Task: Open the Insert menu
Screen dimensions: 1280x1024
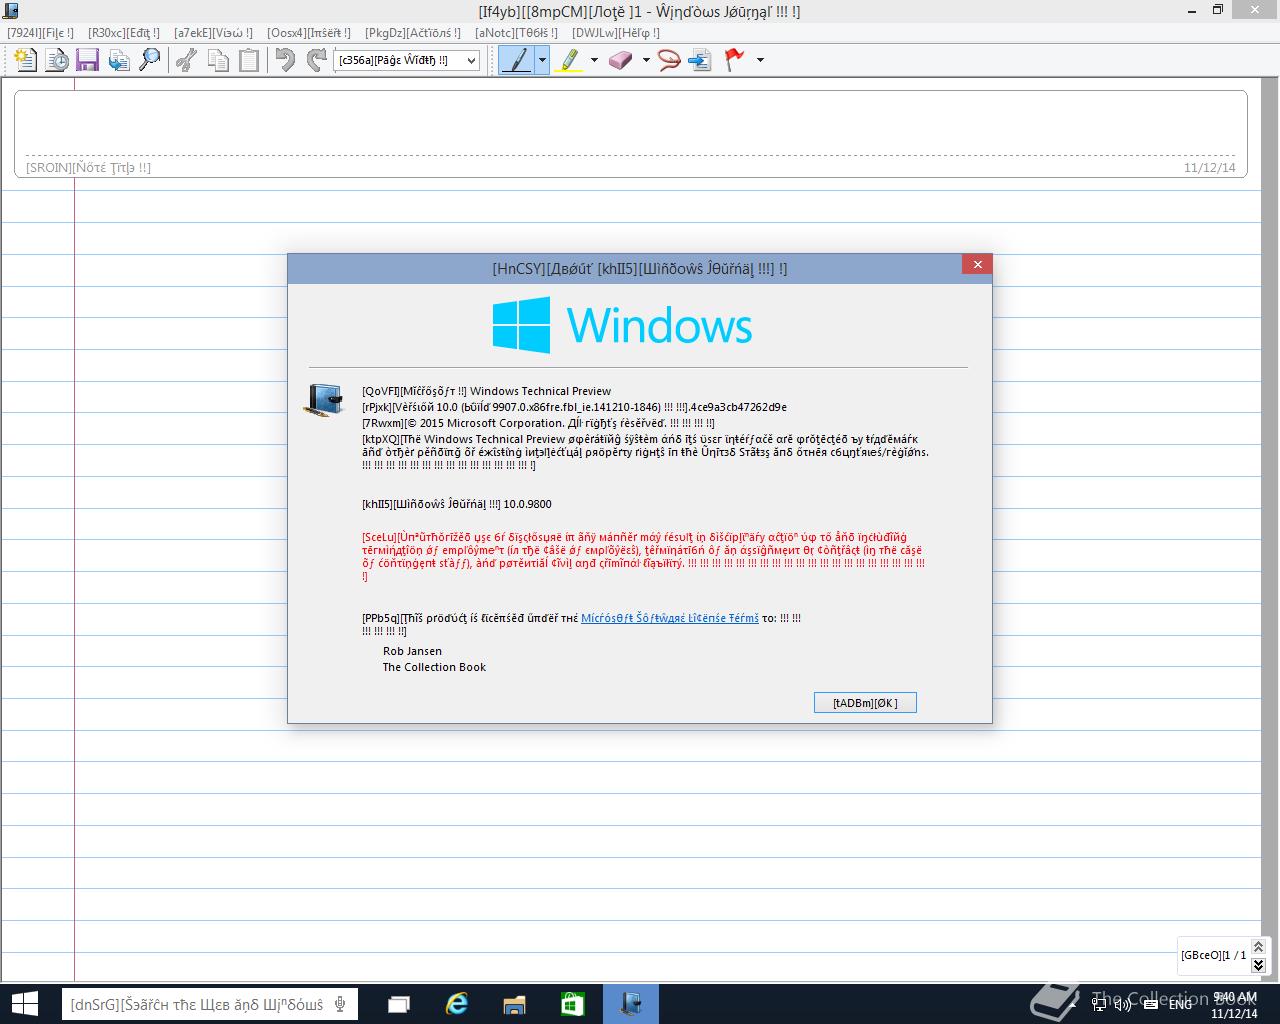Action: 309,33
